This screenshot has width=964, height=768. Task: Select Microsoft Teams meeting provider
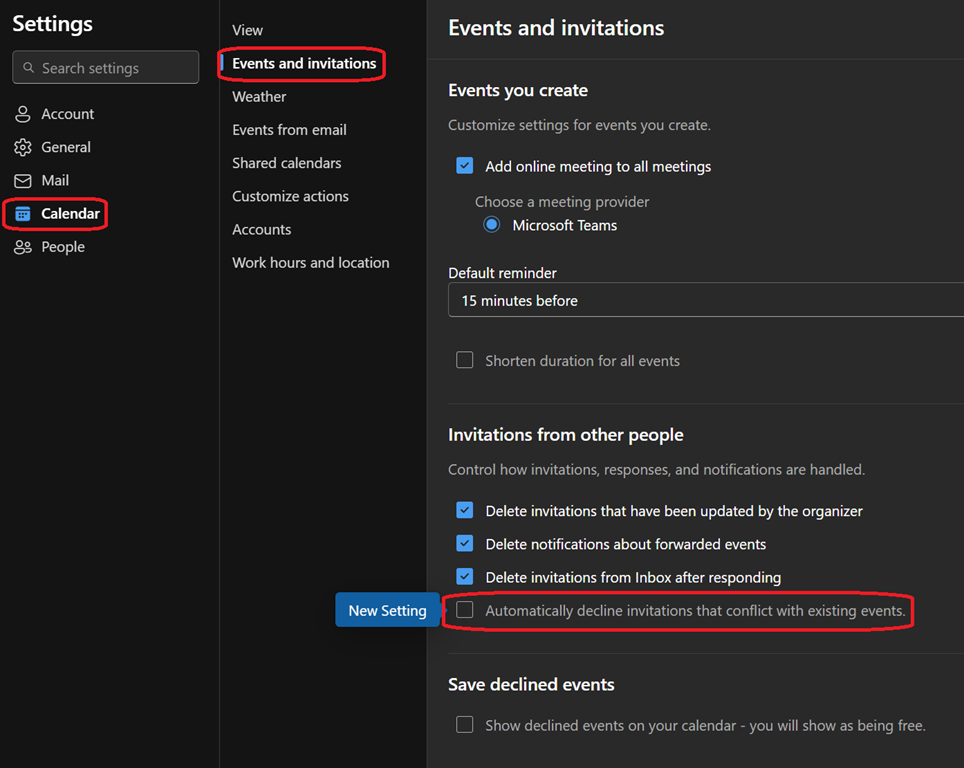pyautogui.click(x=492, y=225)
